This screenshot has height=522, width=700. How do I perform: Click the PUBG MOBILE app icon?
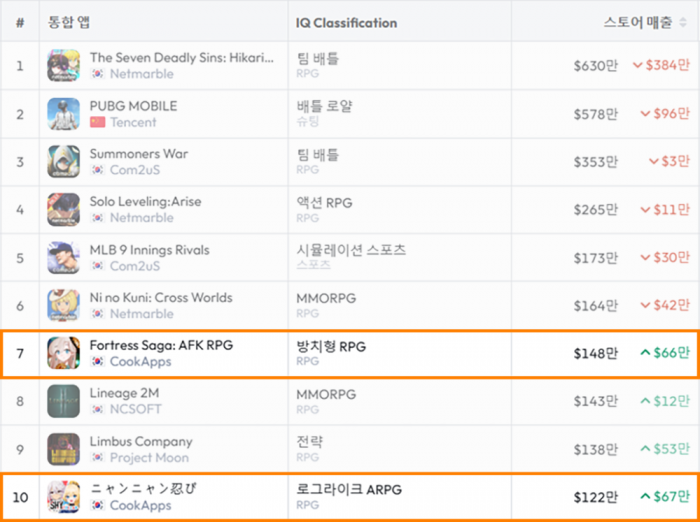pyautogui.click(x=63, y=114)
